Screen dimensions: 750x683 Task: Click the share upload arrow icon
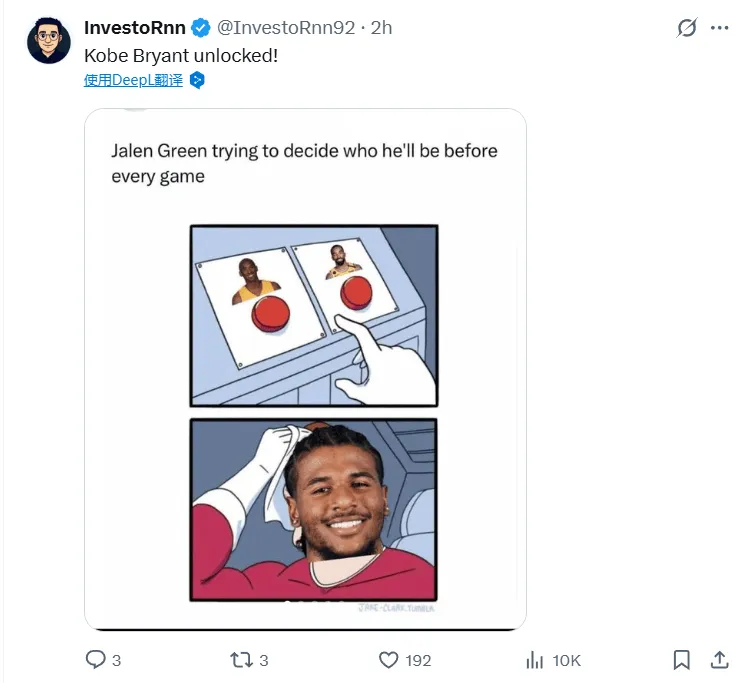coord(719,659)
